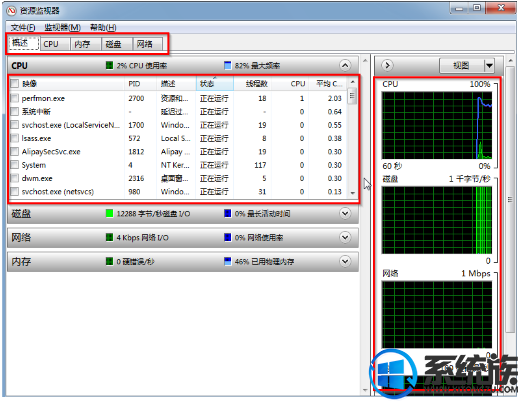Check the perfmon.exe process checkbox
The height and width of the screenshot is (402, 518).
(x=14, y=98)
